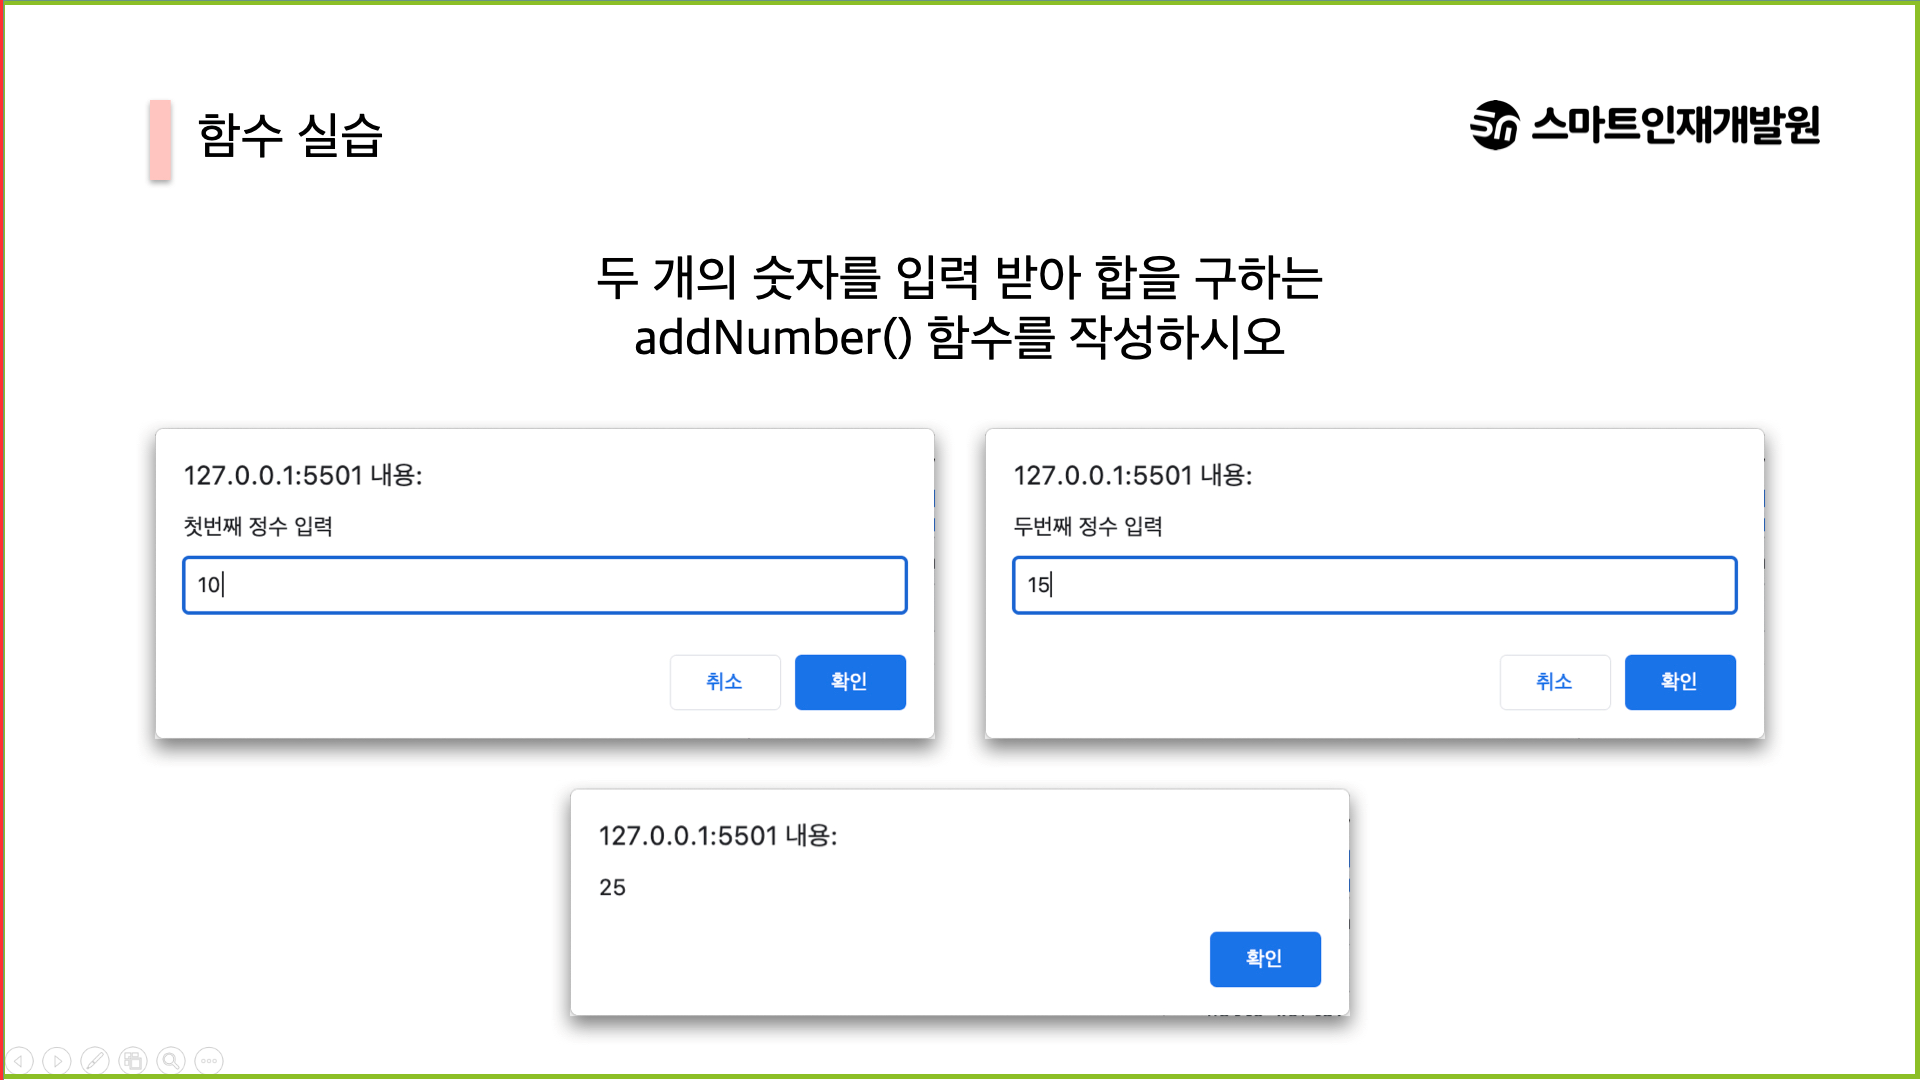
Task: Click the pink title accent bar
Action: click(x=160, y=139)
